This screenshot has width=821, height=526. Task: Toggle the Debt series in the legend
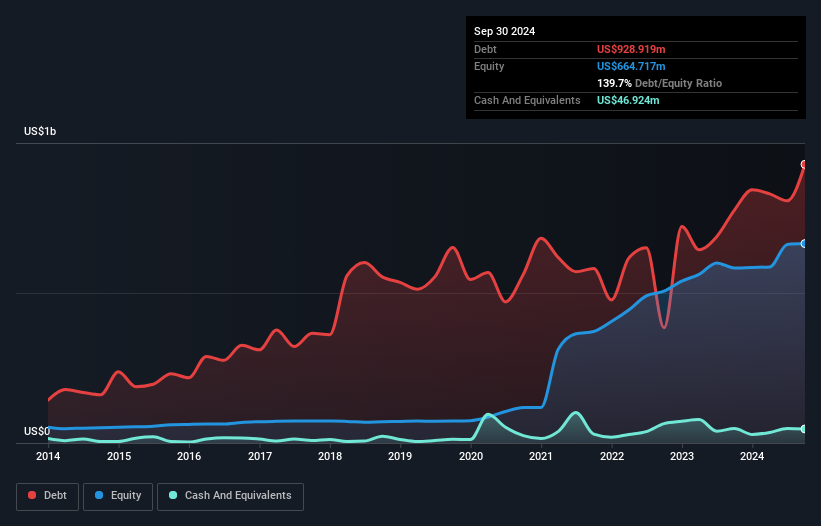point(48,496)
